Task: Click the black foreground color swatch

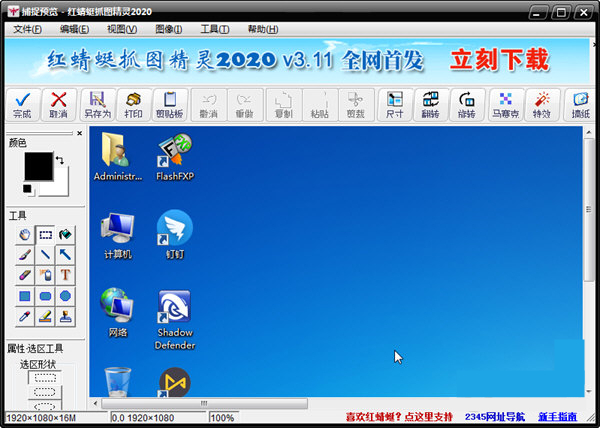Action: click(38, 167)
